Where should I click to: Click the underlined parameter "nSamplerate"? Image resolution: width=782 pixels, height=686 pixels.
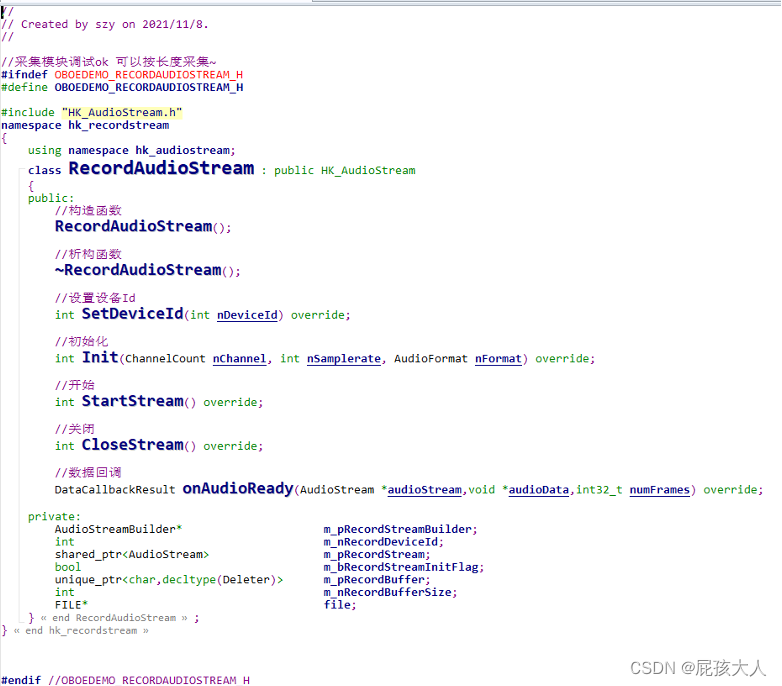coord(344,359)
